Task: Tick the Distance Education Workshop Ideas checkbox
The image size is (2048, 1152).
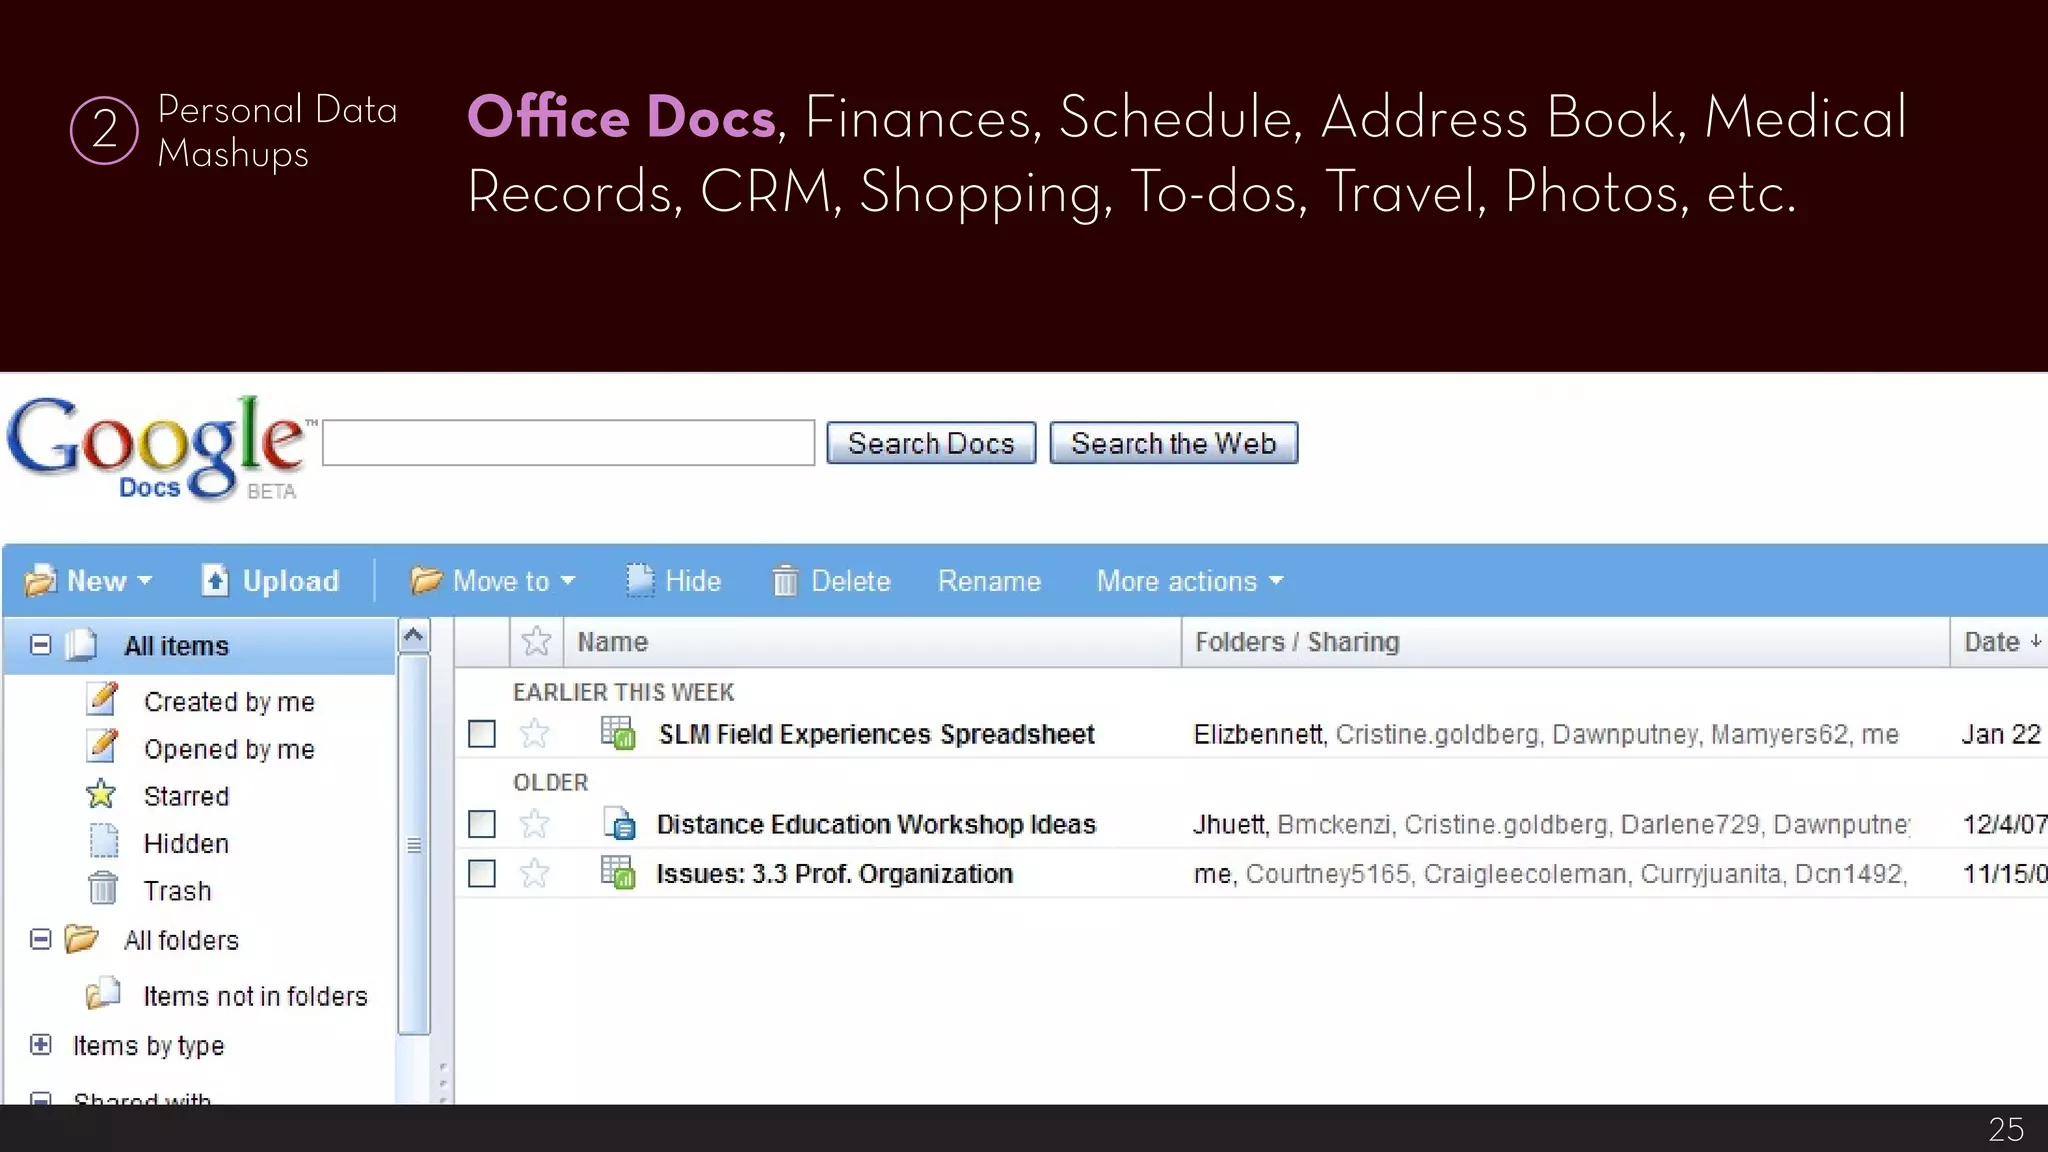Action: 482,824
